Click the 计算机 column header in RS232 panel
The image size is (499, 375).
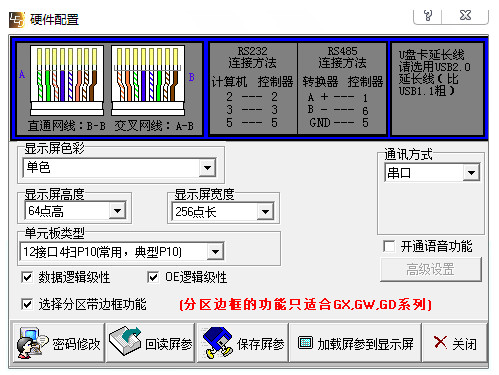coord(229,82)
